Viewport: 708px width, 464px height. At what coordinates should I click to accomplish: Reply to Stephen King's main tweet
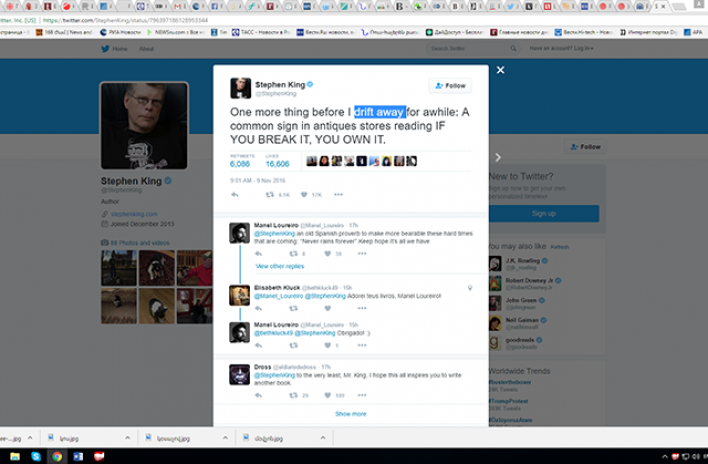click(x=235, y=194)
